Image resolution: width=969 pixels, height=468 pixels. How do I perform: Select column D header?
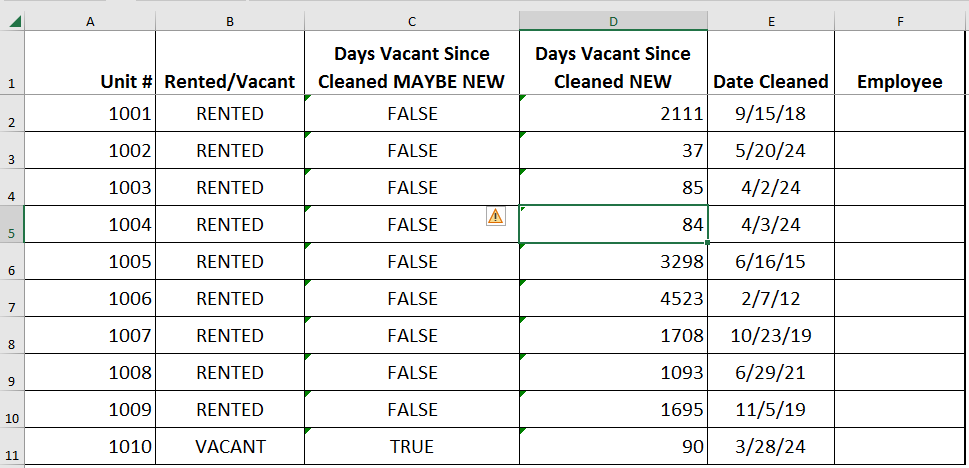(x=613, y=22)
